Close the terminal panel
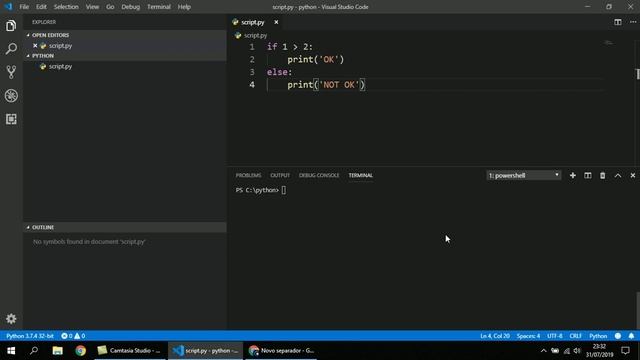This screenshot has height=360, width=640. pos(633,176)
